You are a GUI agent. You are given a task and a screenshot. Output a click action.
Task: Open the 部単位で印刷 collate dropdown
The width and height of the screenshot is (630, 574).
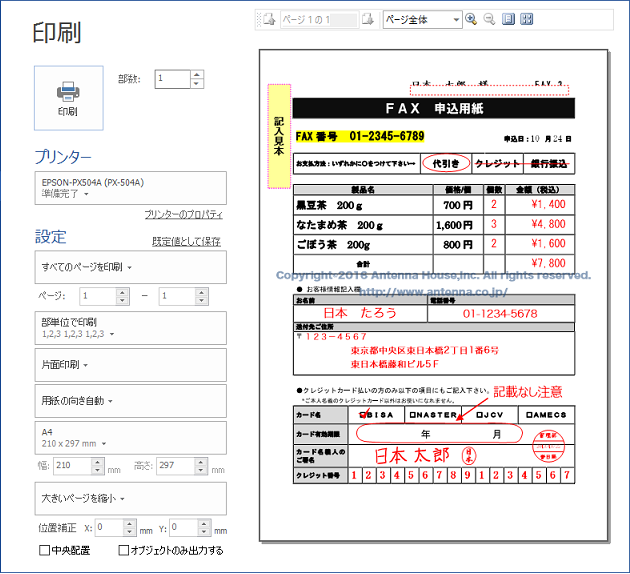[x=131, y=328]
